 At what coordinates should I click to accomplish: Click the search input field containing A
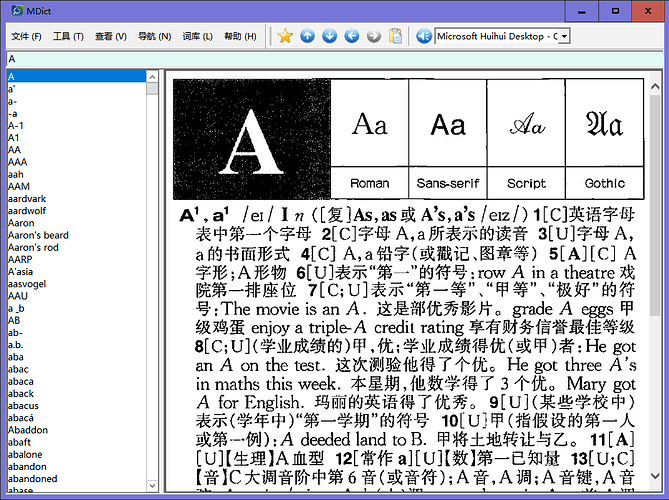click(x=334, y=59)
